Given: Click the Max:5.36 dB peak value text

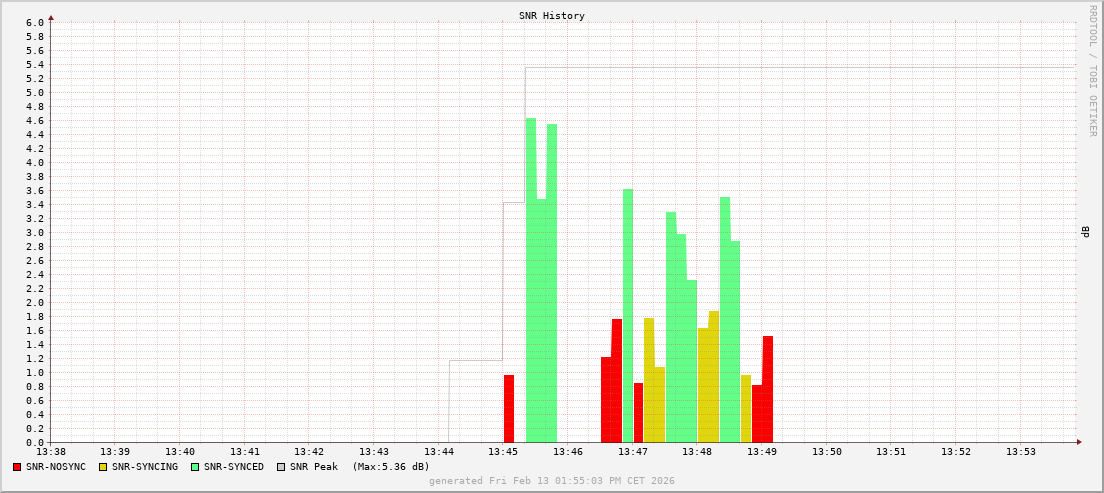Looking at the screenshot, I should pyautogui.click(x=391, y=467).
